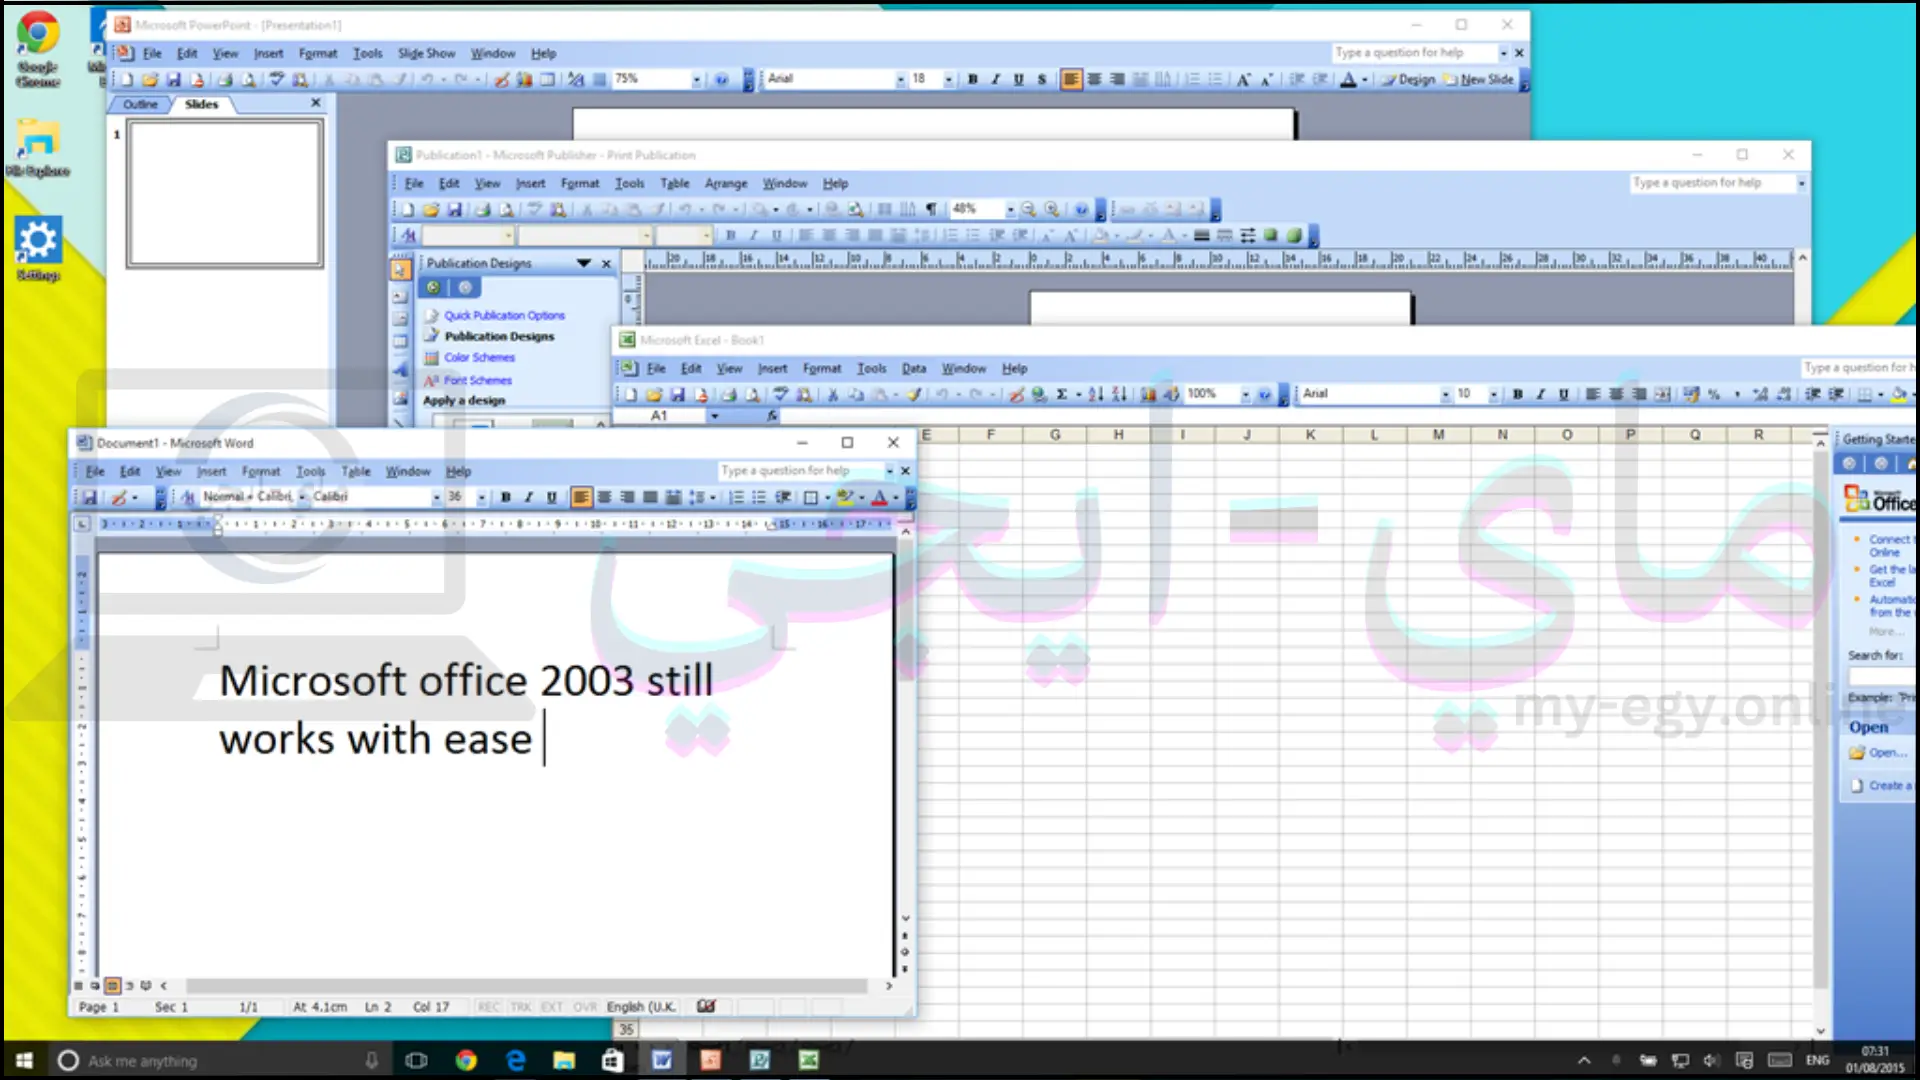Open the Publication Designs task pane dropdown arrow
The width and height of the screenshot is (1920, 1080).
click(x=584, y=263)
